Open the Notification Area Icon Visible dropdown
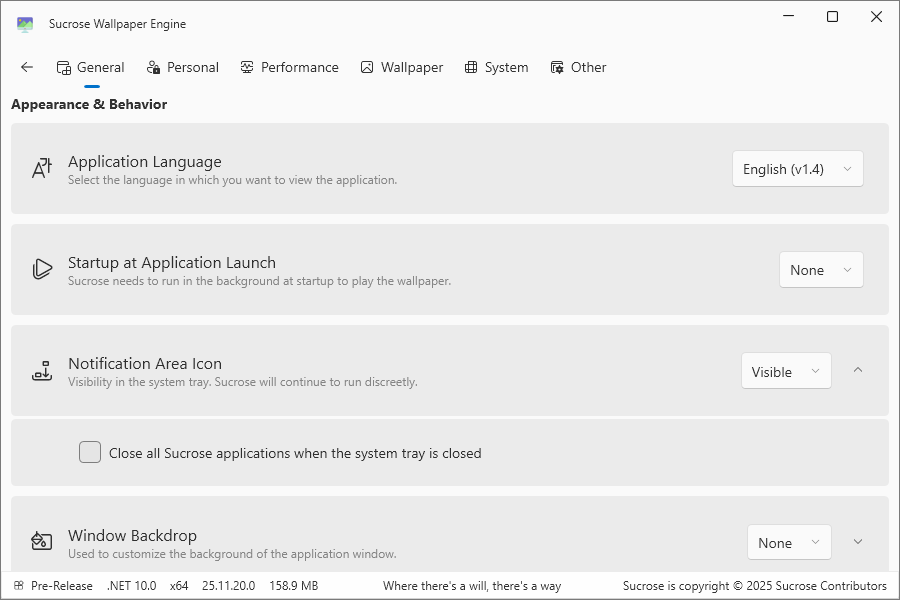The image size is (900, 600). pyautogui.click(x=785, y=371)
